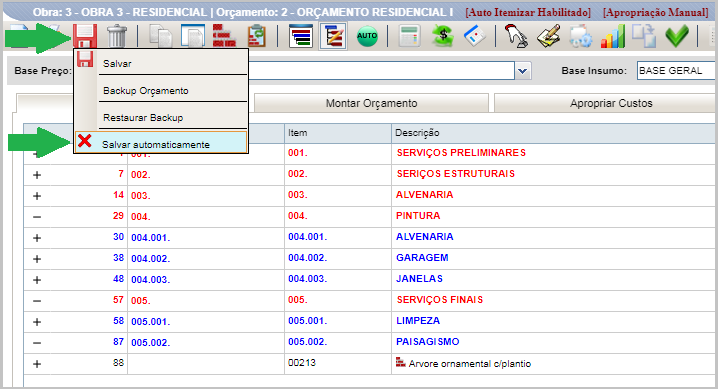The width and height of the screenshot is (718, 389).
Task: Click the notepad with pencil icon
Action: [x=549, y=36]
